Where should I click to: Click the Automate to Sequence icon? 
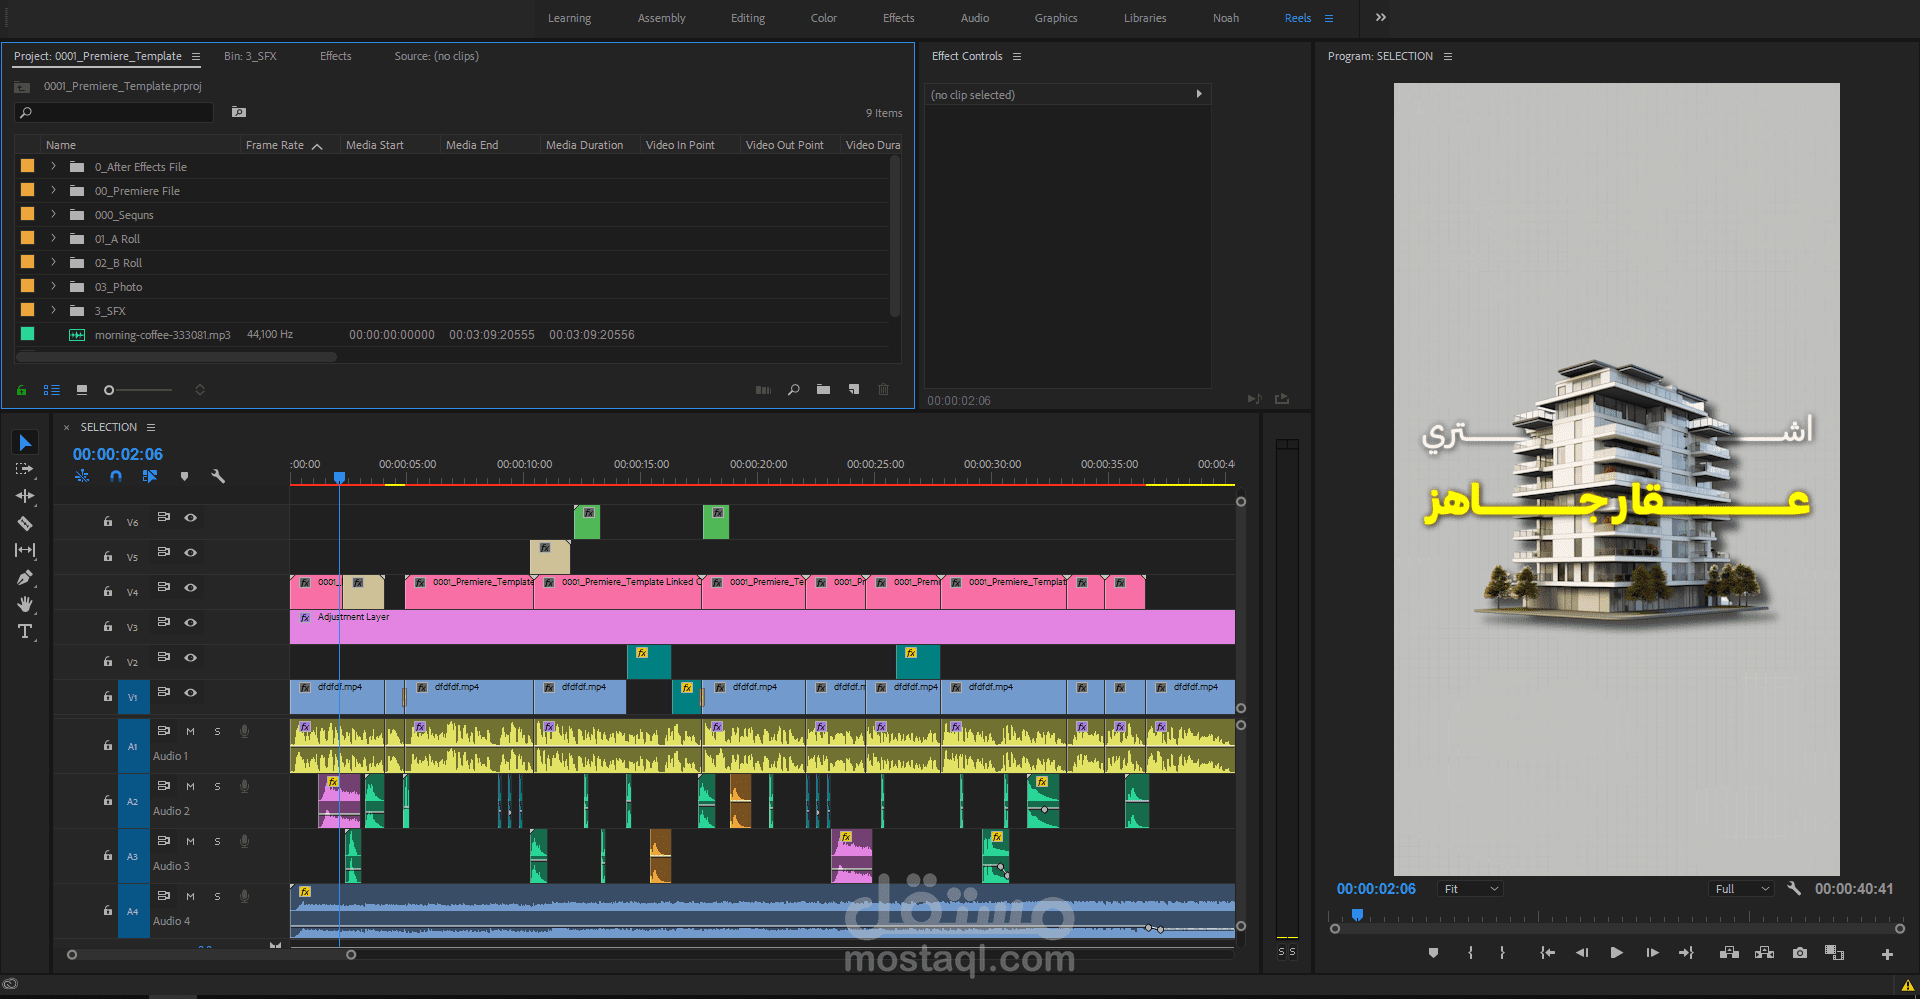[x=763, y=389]
